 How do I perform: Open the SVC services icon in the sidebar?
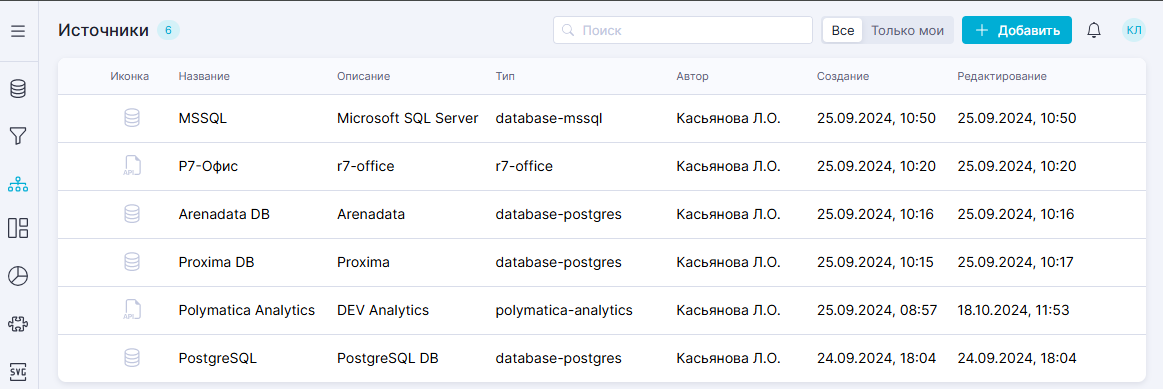18,370
